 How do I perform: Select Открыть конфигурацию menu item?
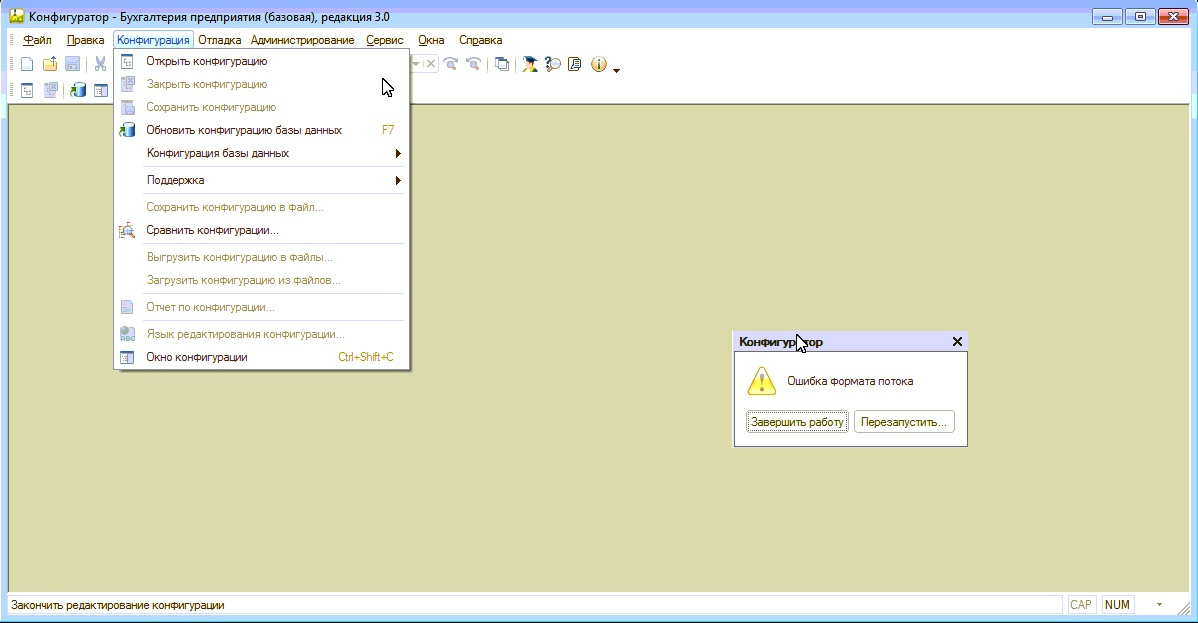(261, 61)
